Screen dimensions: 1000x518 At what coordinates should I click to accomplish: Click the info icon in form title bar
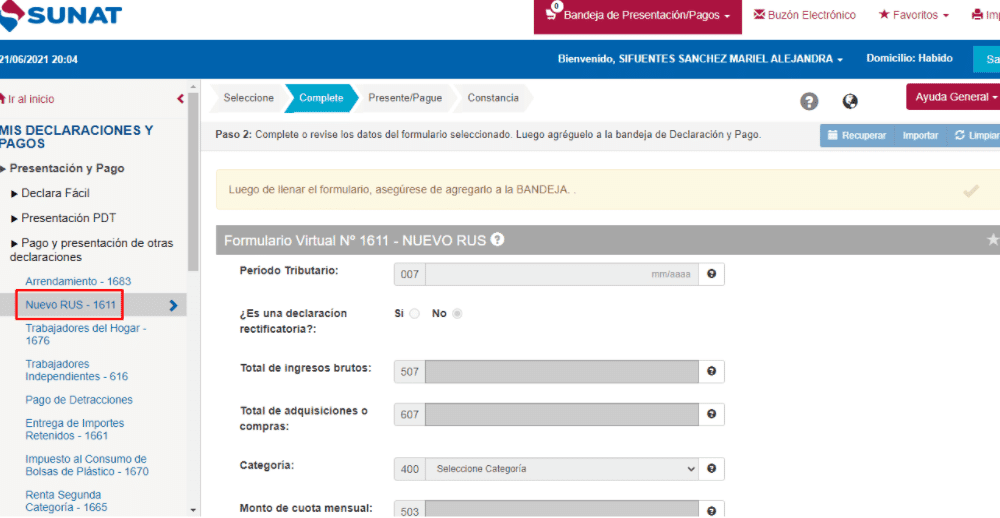click(497, 240)
